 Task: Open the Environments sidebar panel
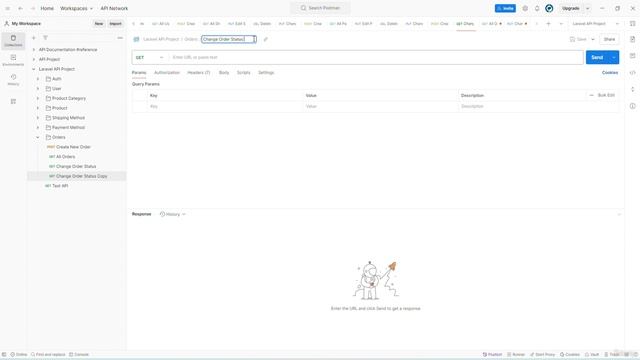click(13, 60)
